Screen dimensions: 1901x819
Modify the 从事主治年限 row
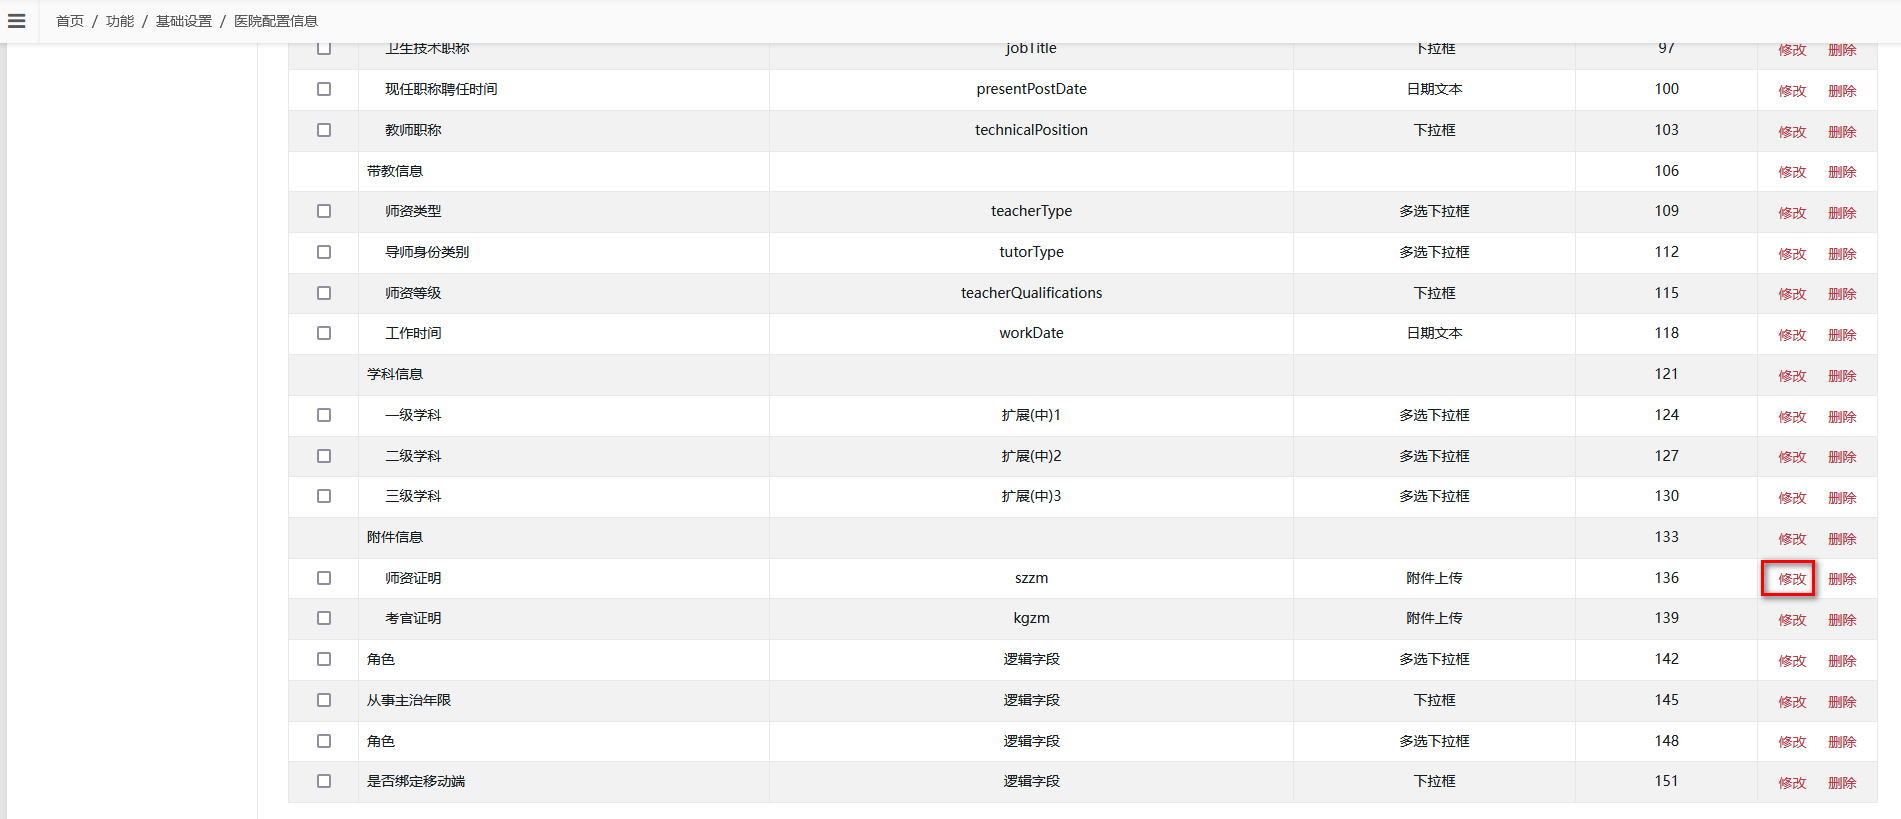click(x=1792, y=702)
